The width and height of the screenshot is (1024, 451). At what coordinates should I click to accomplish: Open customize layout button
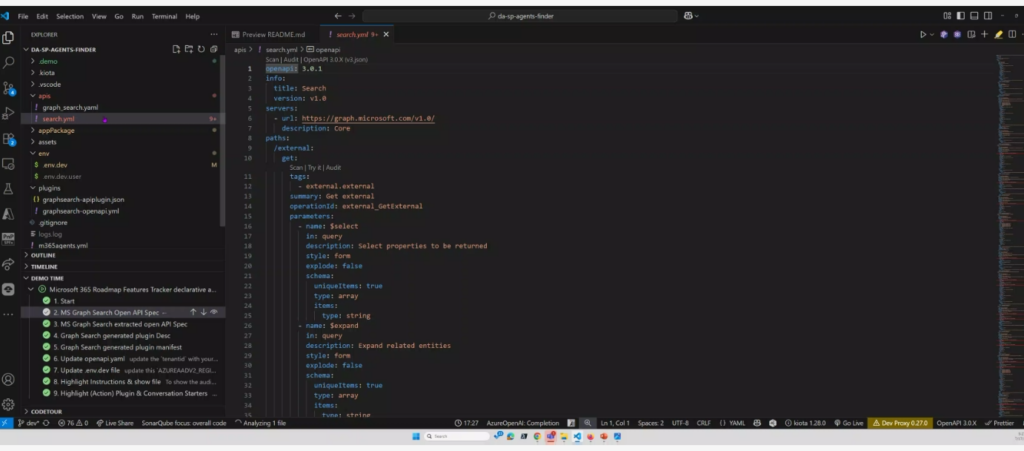(948, 16)
